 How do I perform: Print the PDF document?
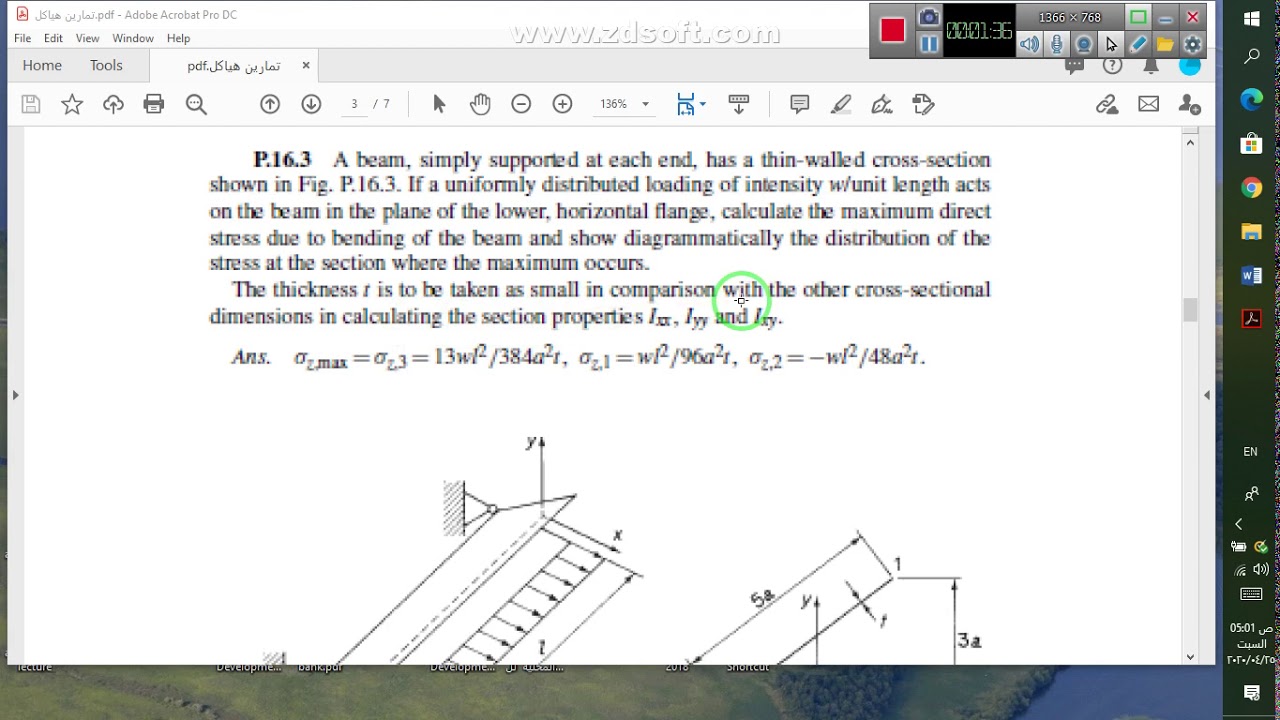click(x=154, y=104)
